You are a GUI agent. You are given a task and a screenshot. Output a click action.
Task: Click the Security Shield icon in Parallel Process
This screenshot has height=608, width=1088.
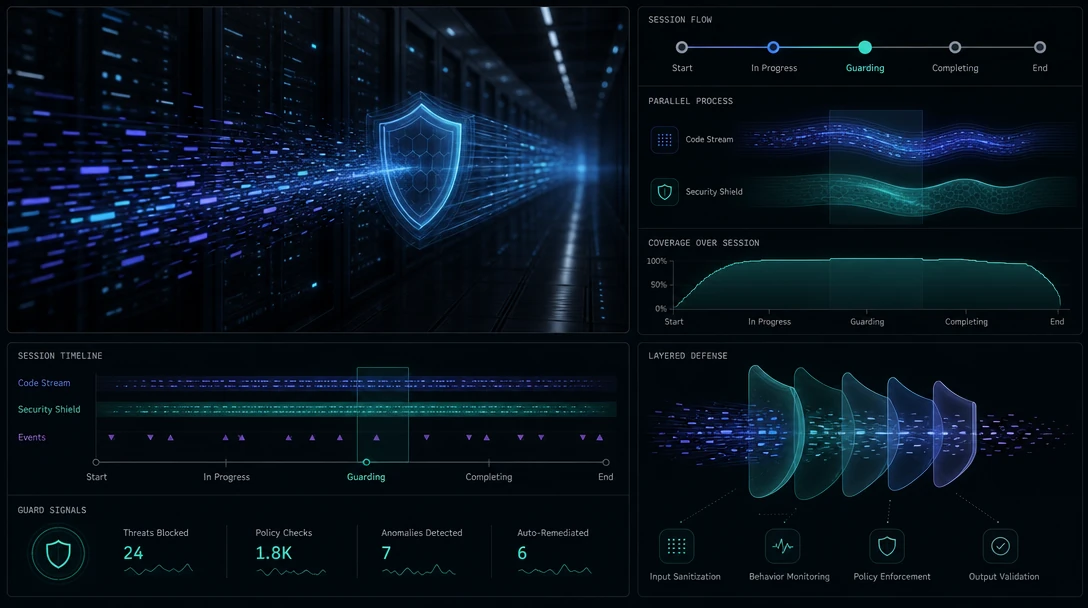(664, 192)
